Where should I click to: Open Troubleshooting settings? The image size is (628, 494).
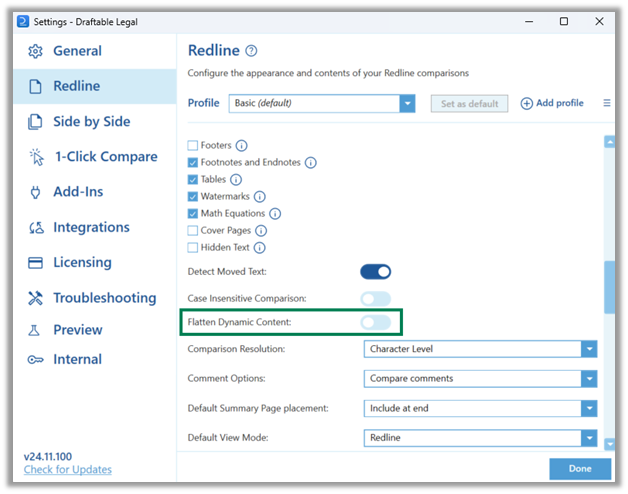95,298
